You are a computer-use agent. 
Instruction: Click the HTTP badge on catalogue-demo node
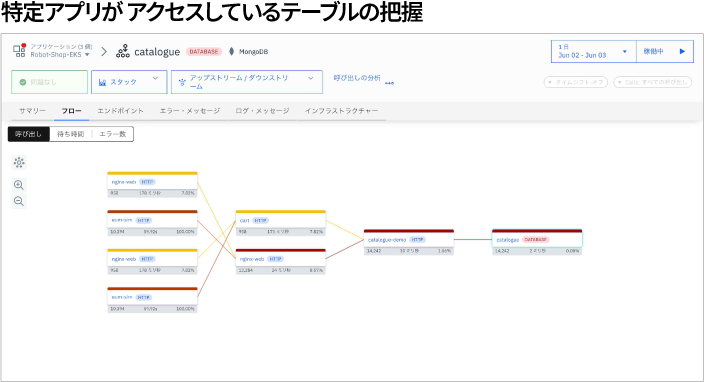(x=418, y=240)
